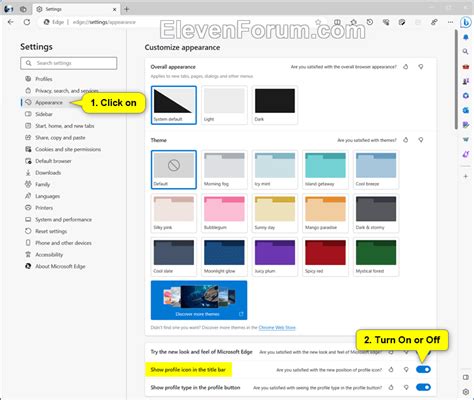
Task: Refresh the page with the reload icon
Action: tap(27, 22)
